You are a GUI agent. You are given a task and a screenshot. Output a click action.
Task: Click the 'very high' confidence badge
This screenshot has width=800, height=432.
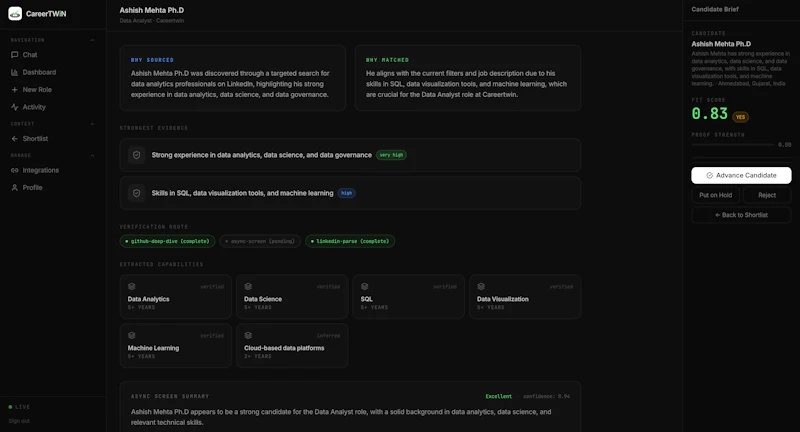(391, 155)
